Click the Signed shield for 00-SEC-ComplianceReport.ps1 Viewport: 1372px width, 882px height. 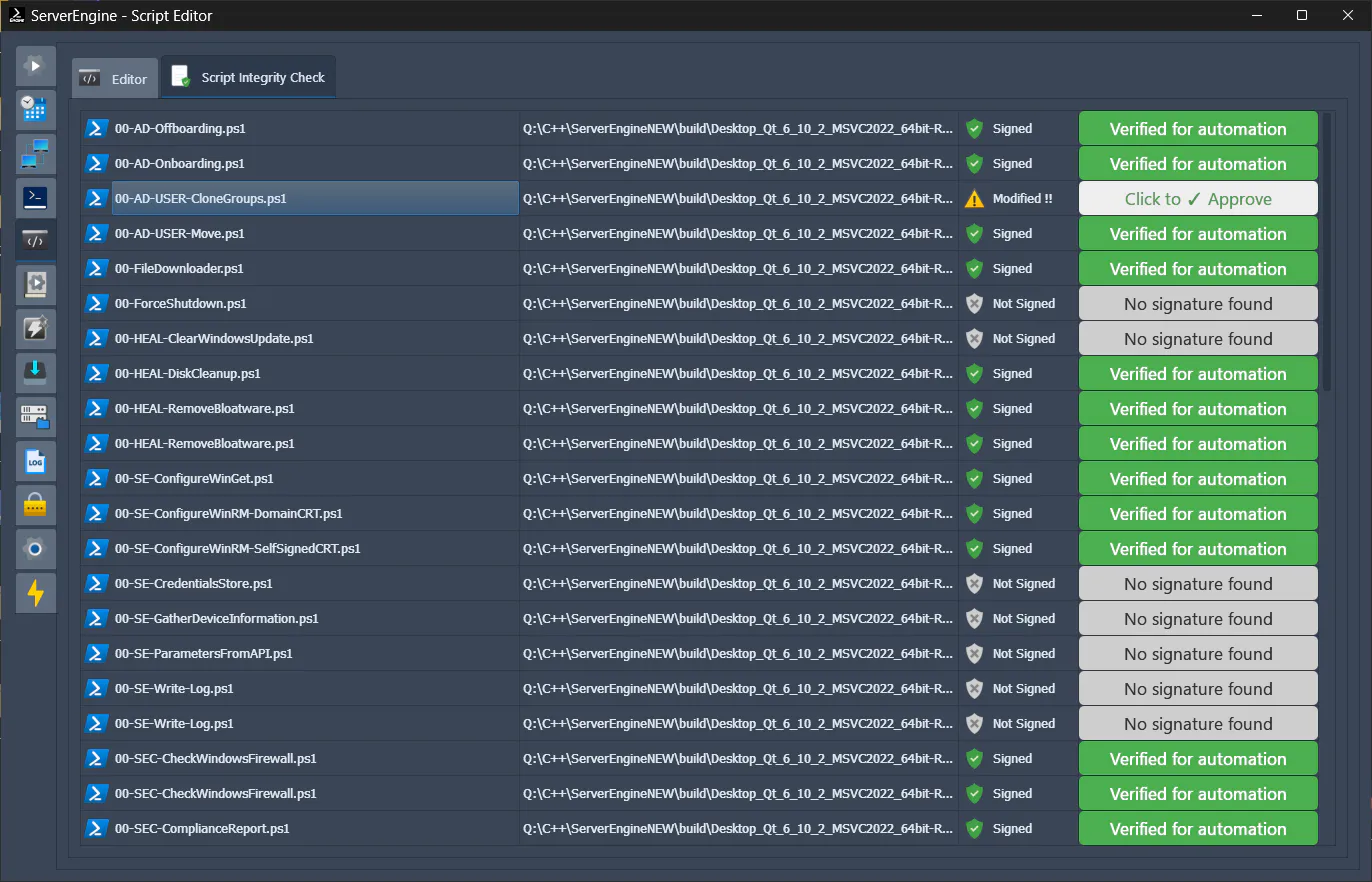[973, 828]
